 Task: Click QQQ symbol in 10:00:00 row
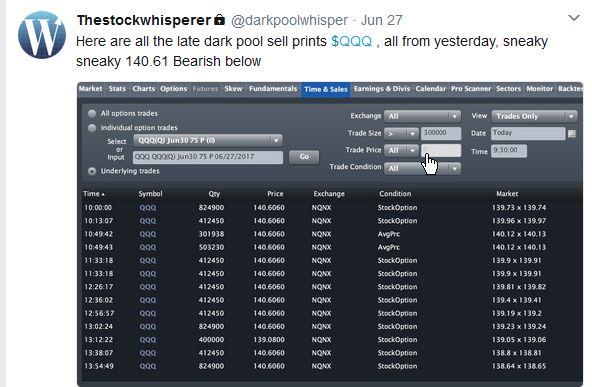pyautogui.click(x=148, y=208)
